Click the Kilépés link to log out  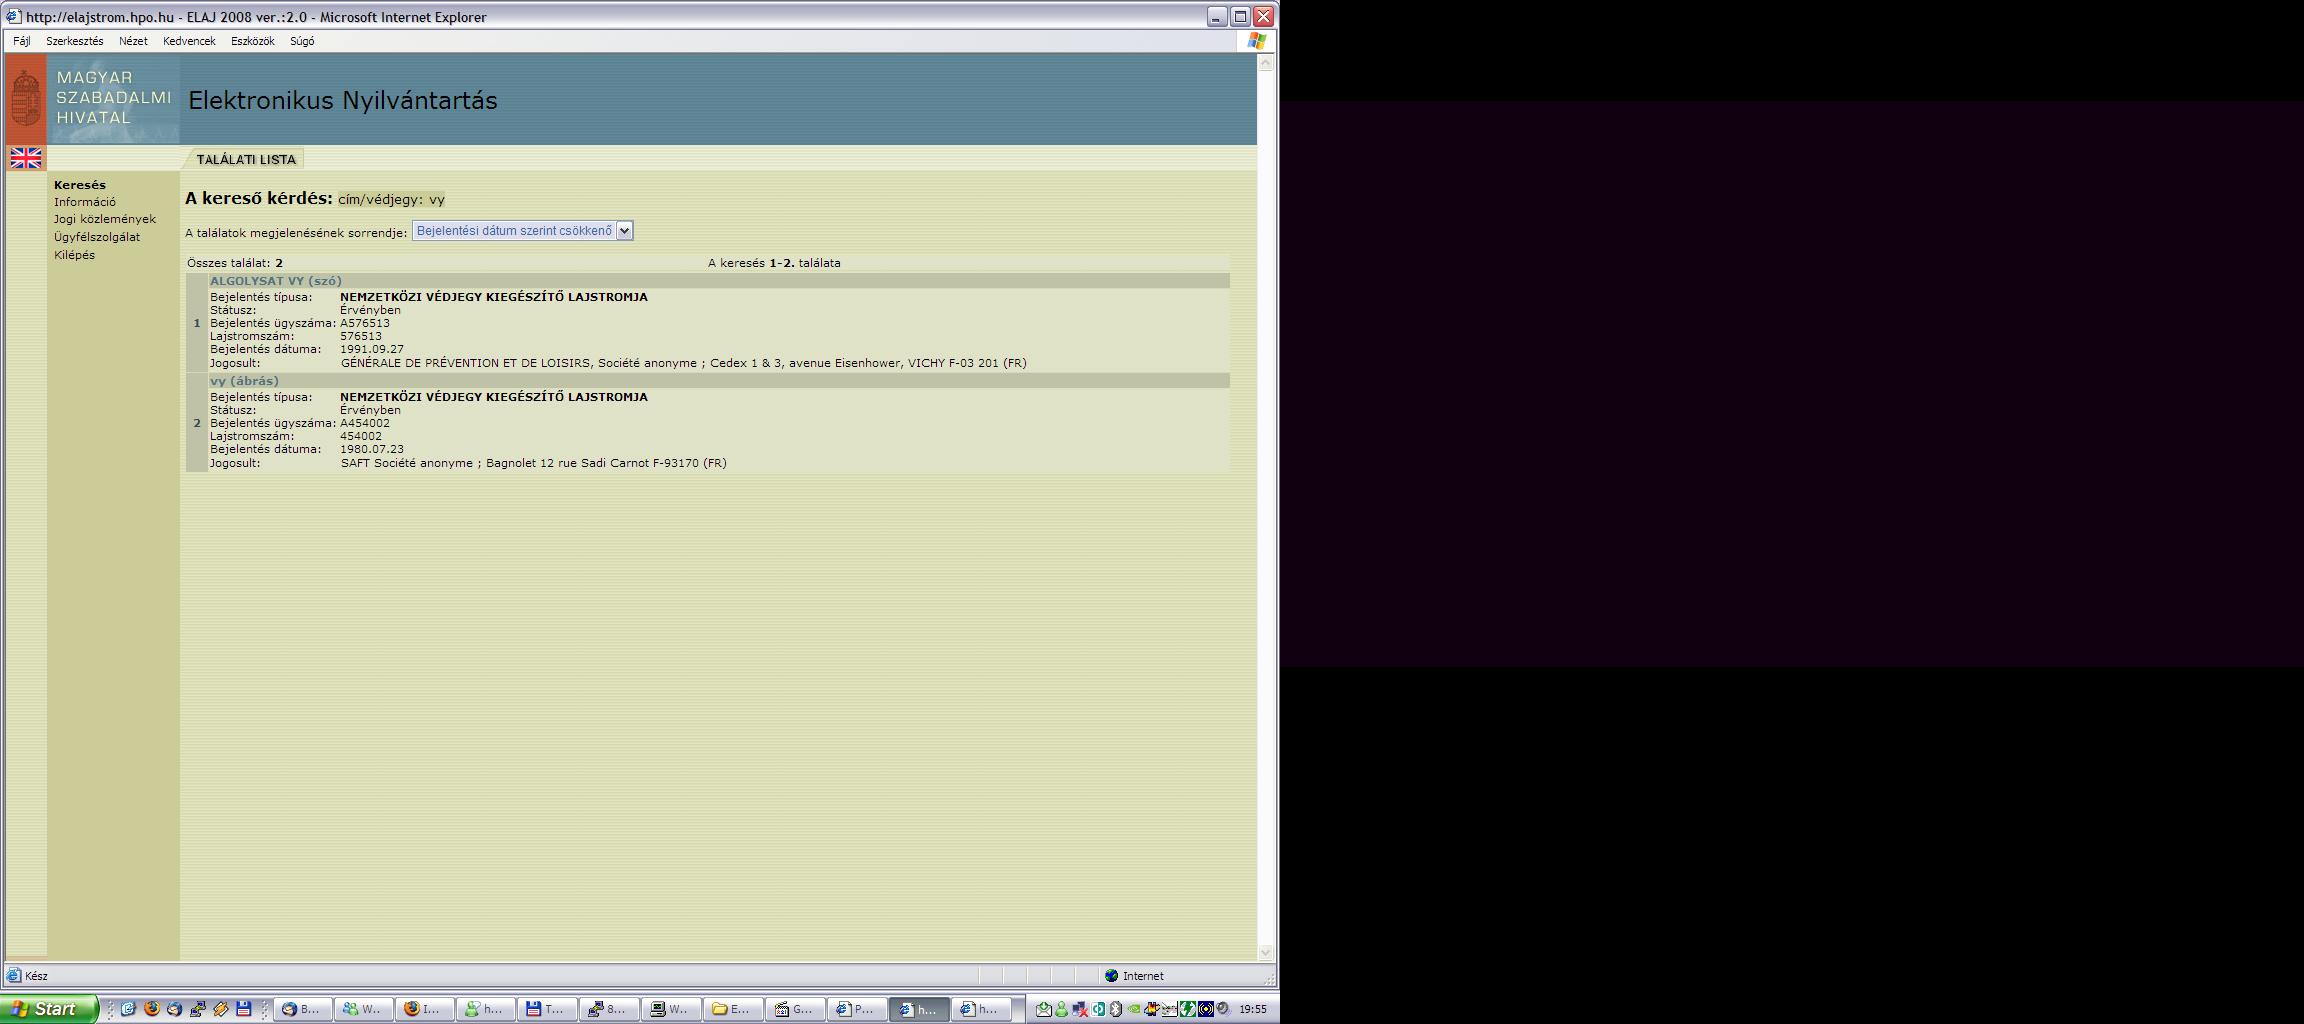tap(75, 255)
